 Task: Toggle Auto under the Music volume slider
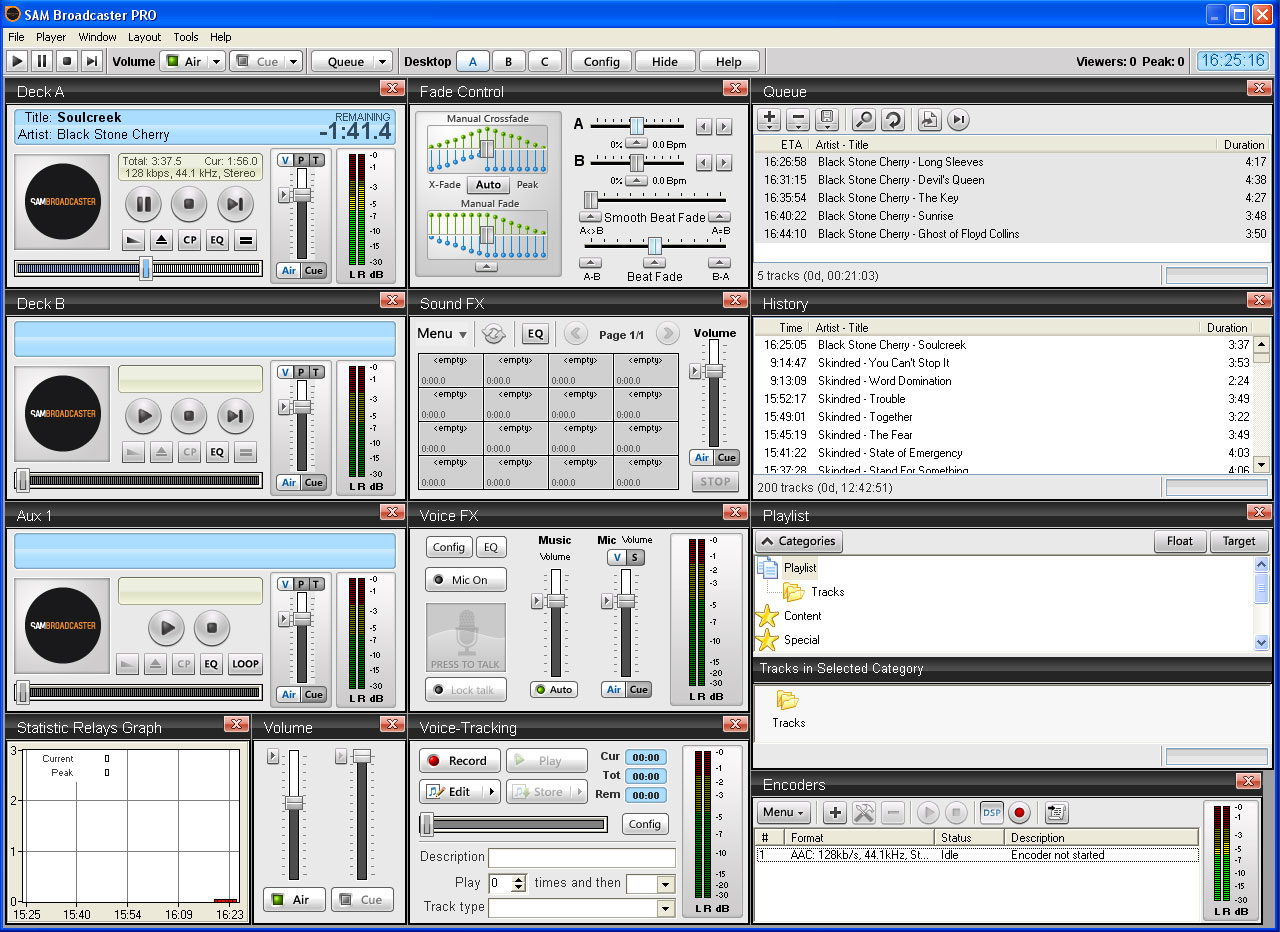tap(554, 689)
